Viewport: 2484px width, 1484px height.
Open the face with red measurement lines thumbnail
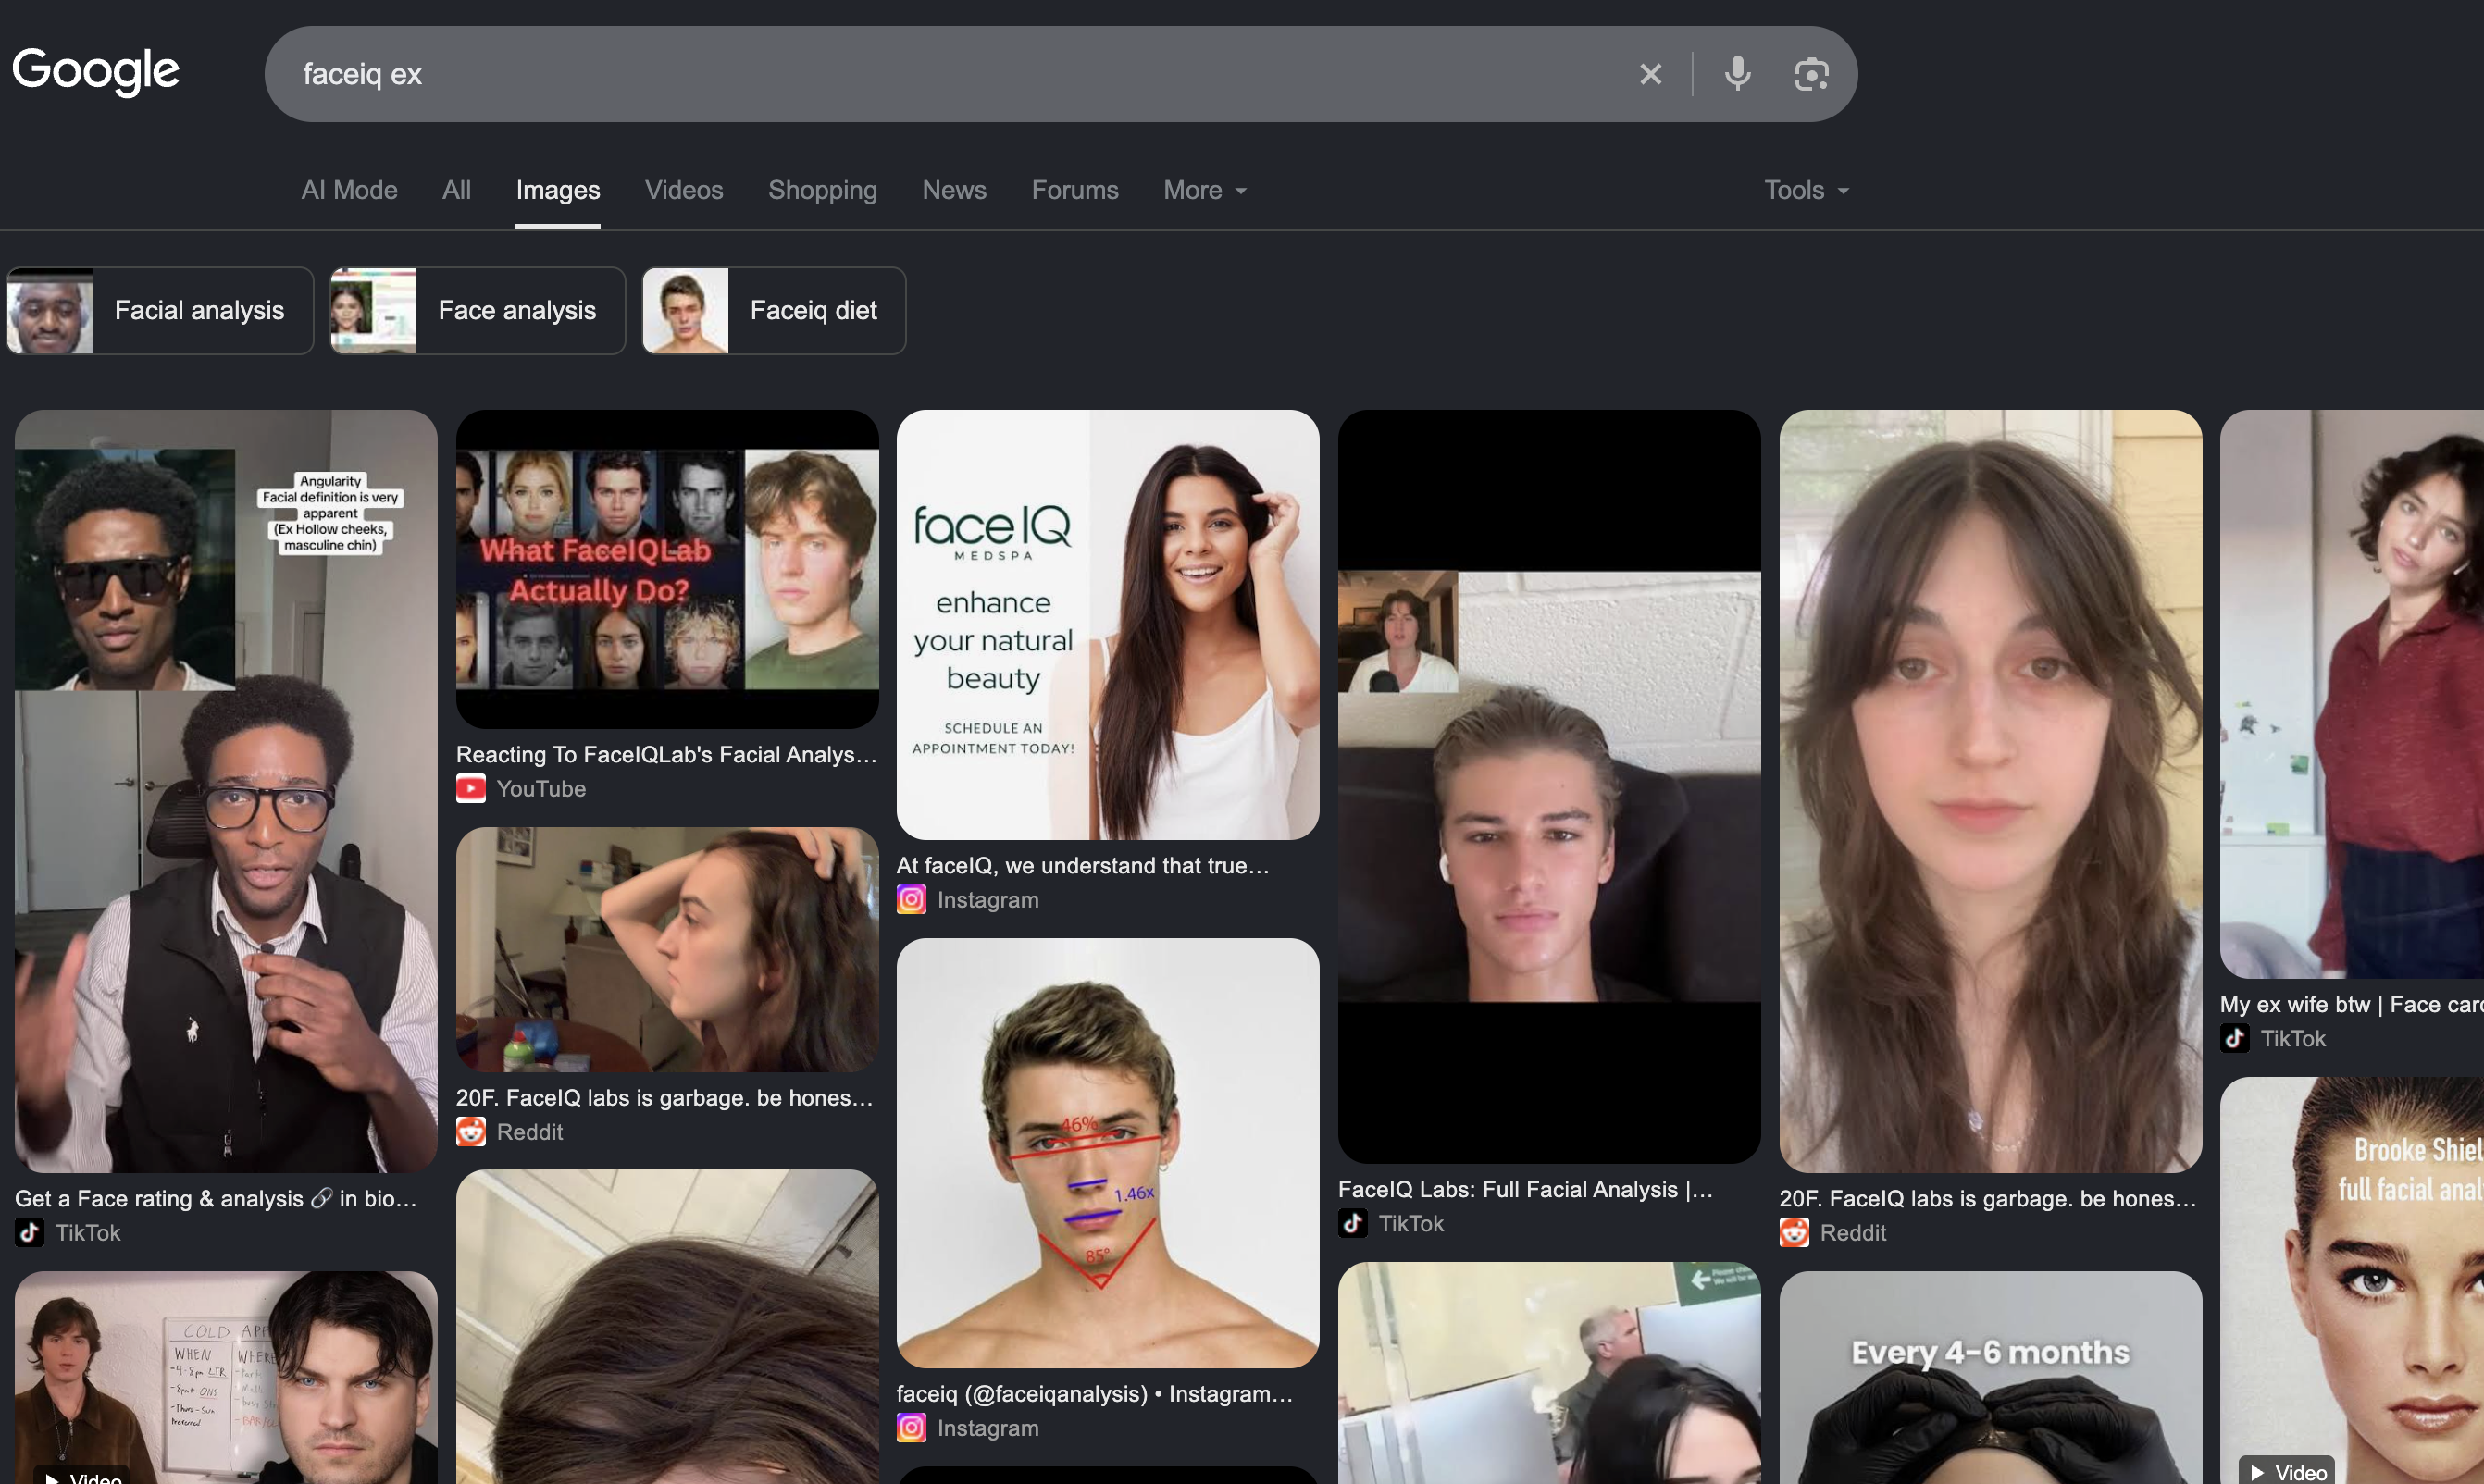tap(1108, 1153)
